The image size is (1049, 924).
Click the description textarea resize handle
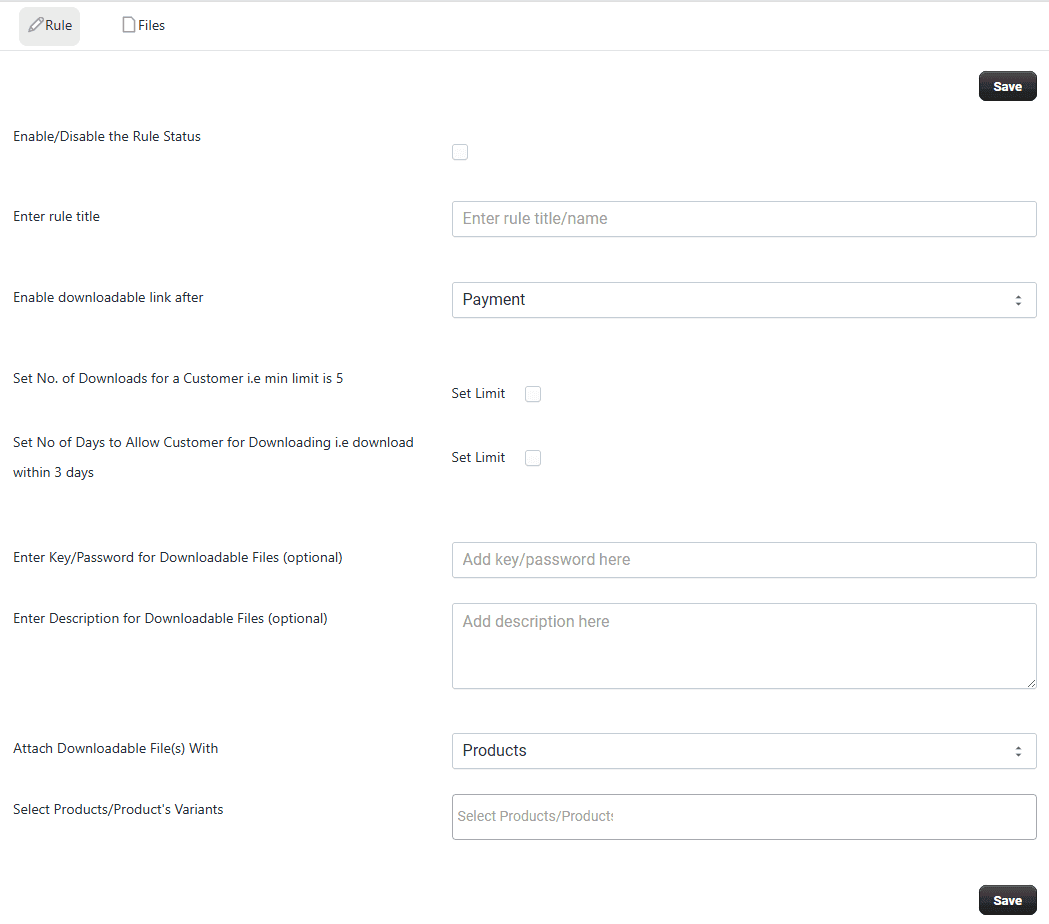pyautogui.click(x=1031, y=683)
